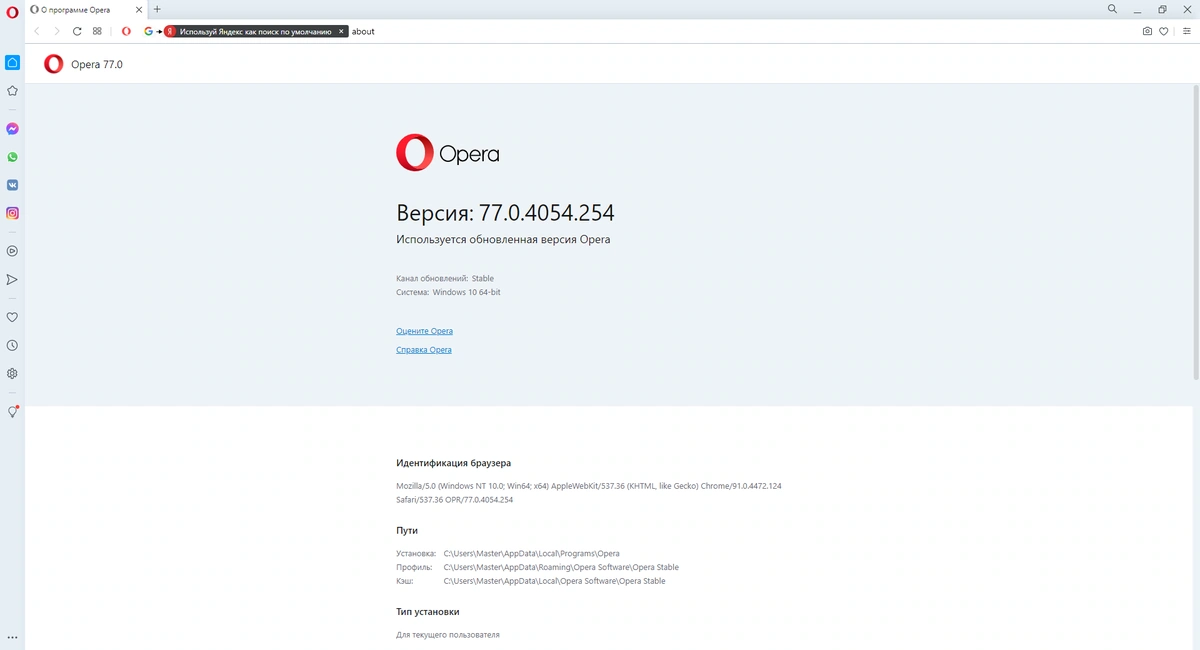Close the 'О программе Opera' tab
1200x650 pixels.
click(138, 9)
